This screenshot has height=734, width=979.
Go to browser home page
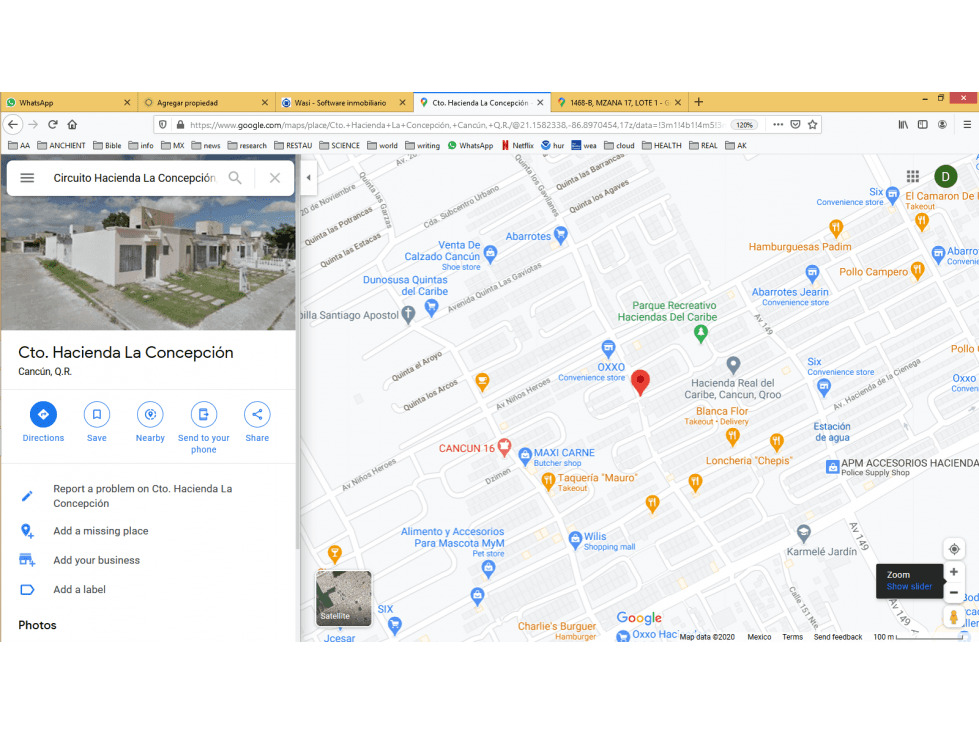coord(72,124)
